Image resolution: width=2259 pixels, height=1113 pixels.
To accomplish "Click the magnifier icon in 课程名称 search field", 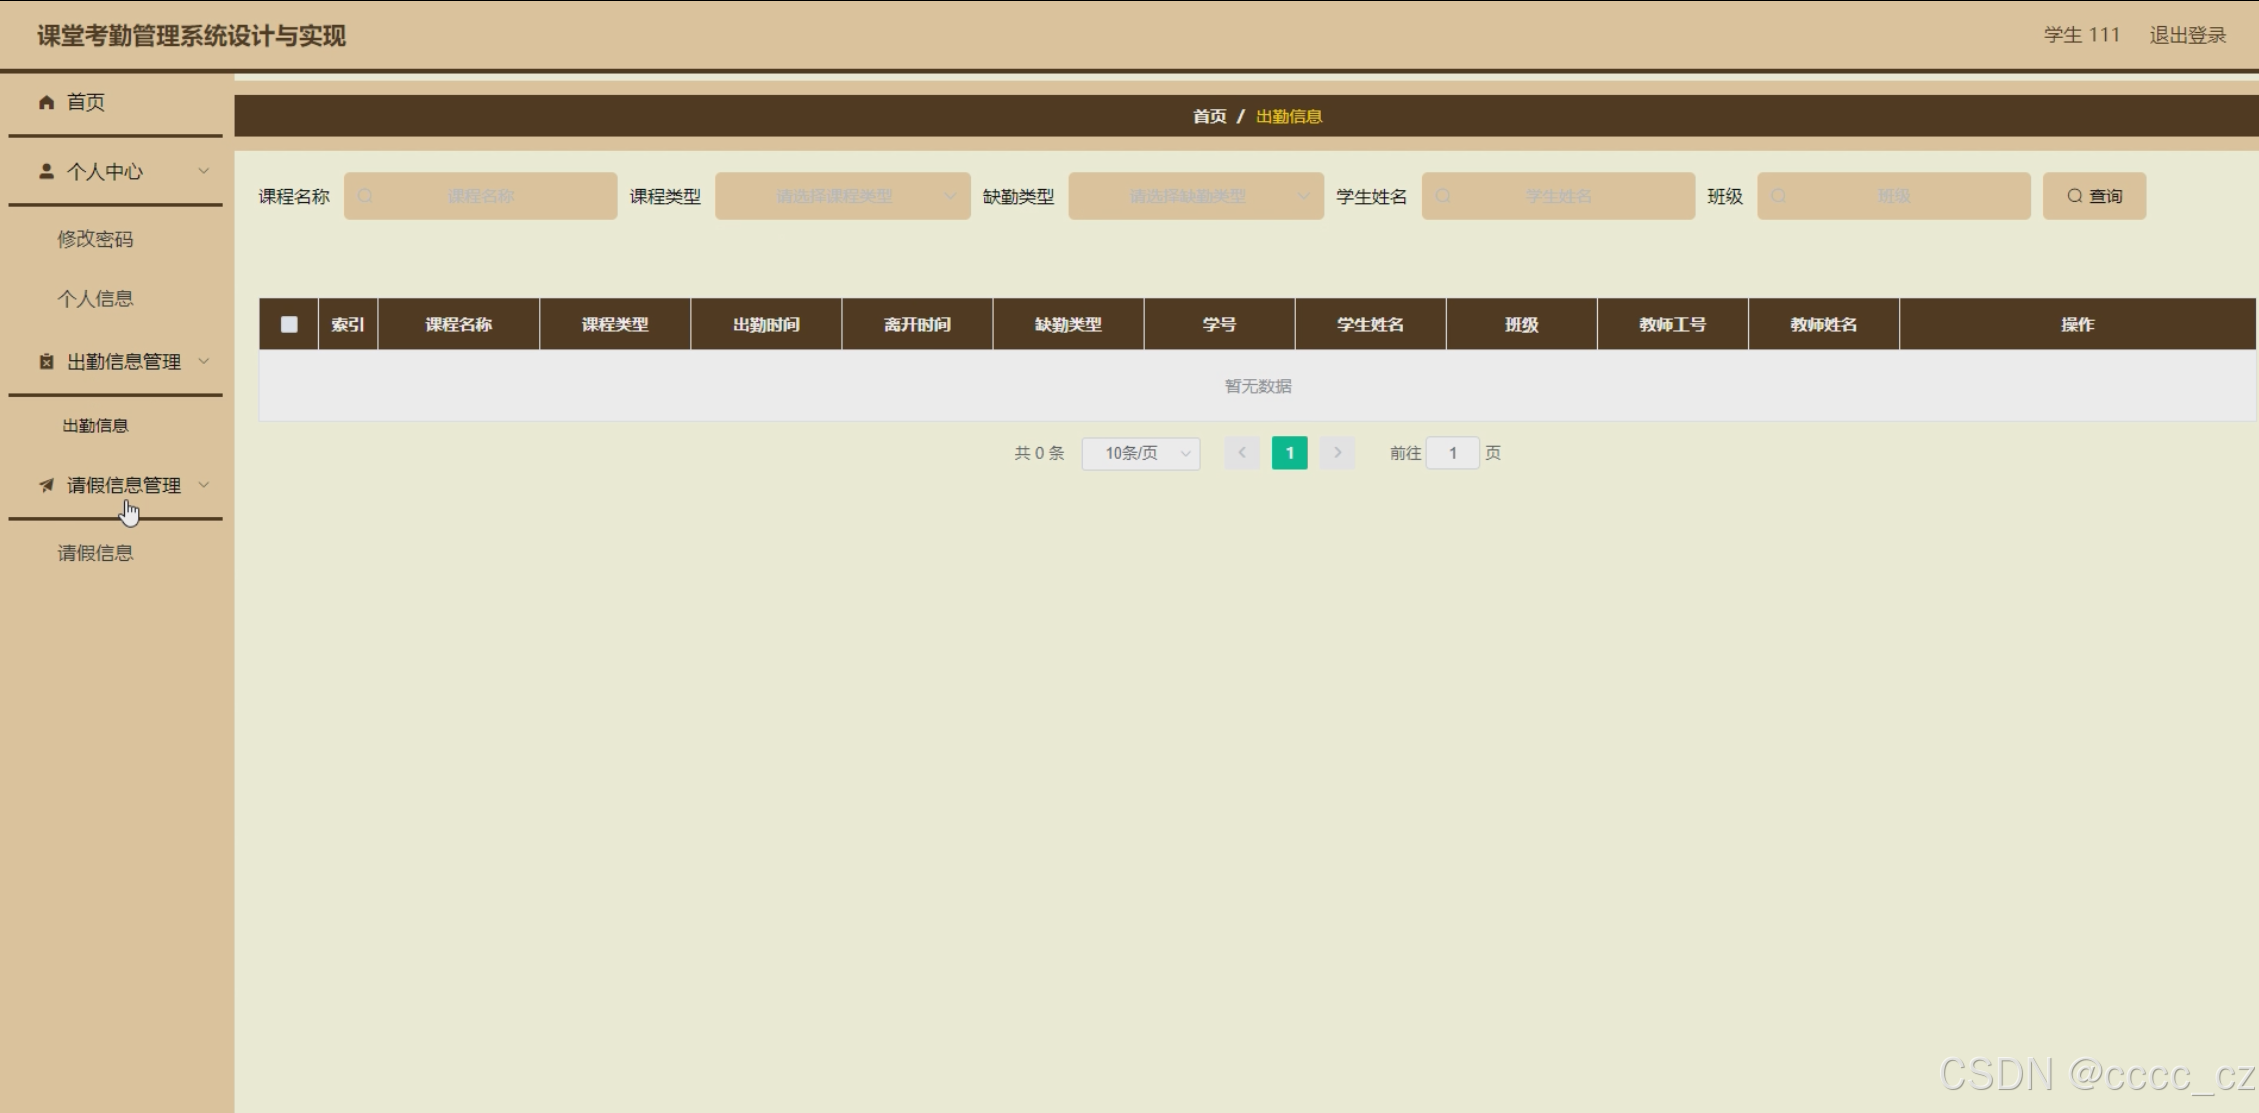I will pyautogui.click(x=365, y=197).
